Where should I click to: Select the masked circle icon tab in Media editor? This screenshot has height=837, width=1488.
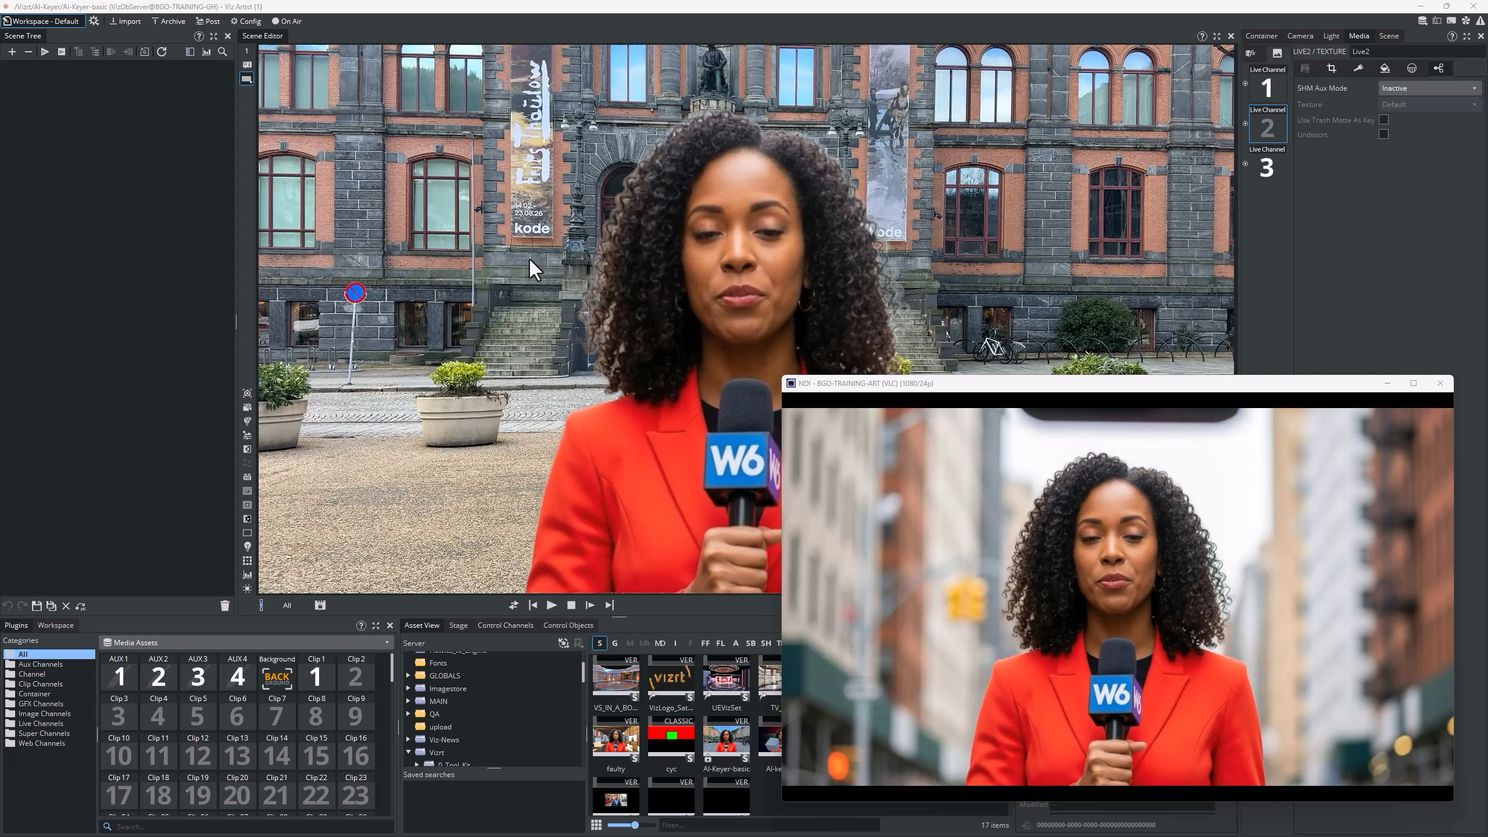coord(1412,69)
